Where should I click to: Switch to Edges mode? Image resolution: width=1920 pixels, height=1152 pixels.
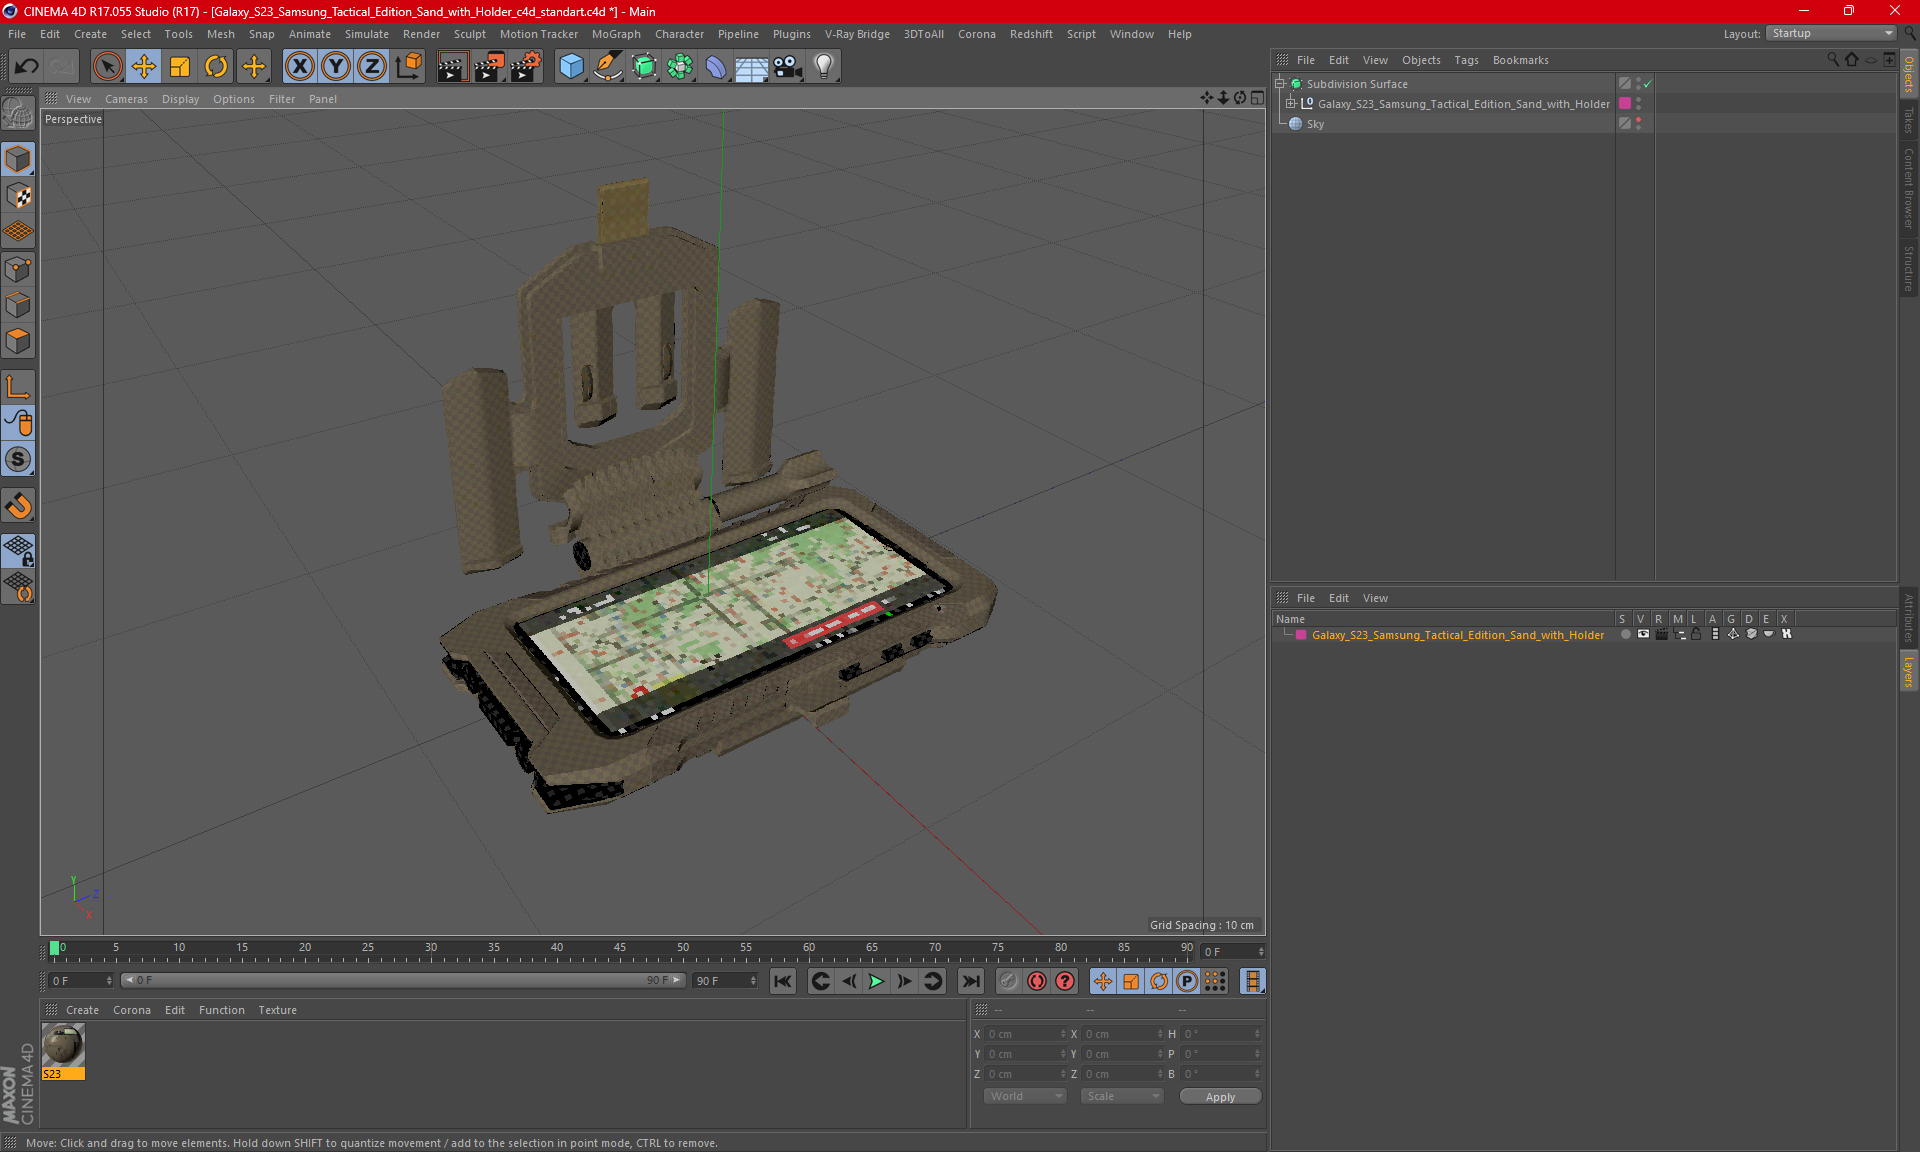click(18, 305)
